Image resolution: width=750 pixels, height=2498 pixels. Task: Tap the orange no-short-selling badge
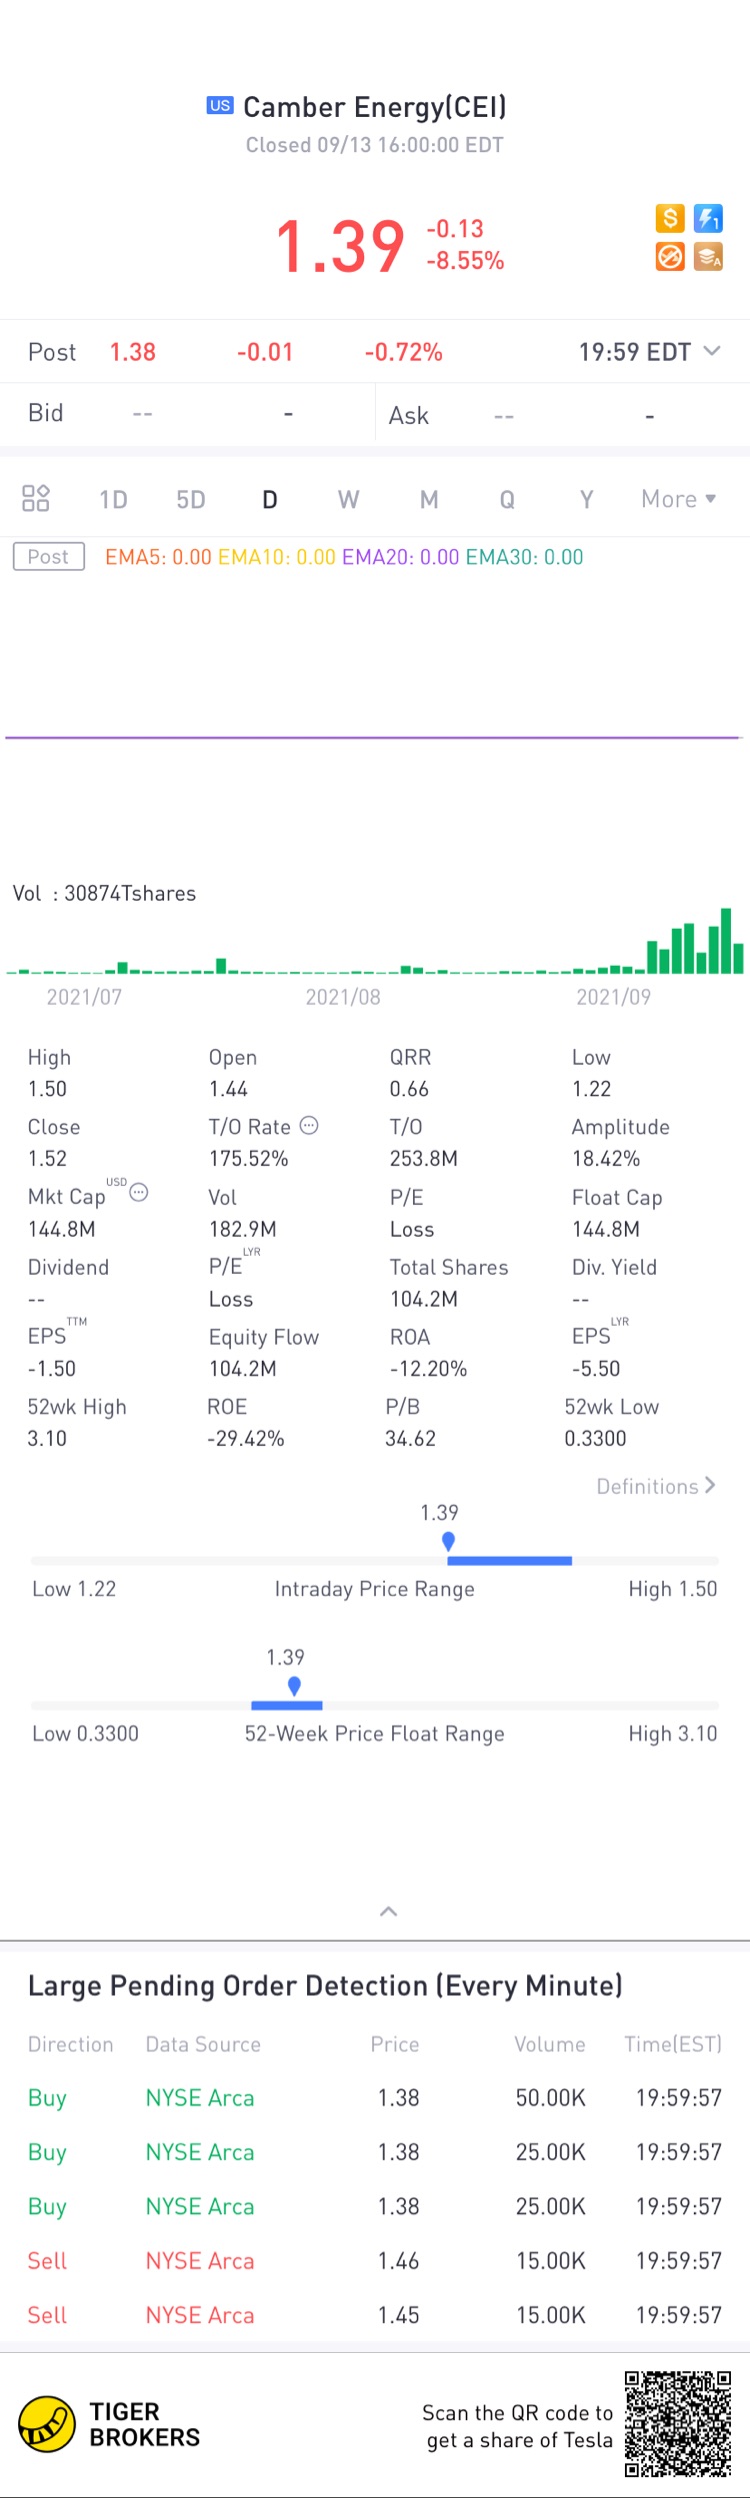[x=670, y=257]
